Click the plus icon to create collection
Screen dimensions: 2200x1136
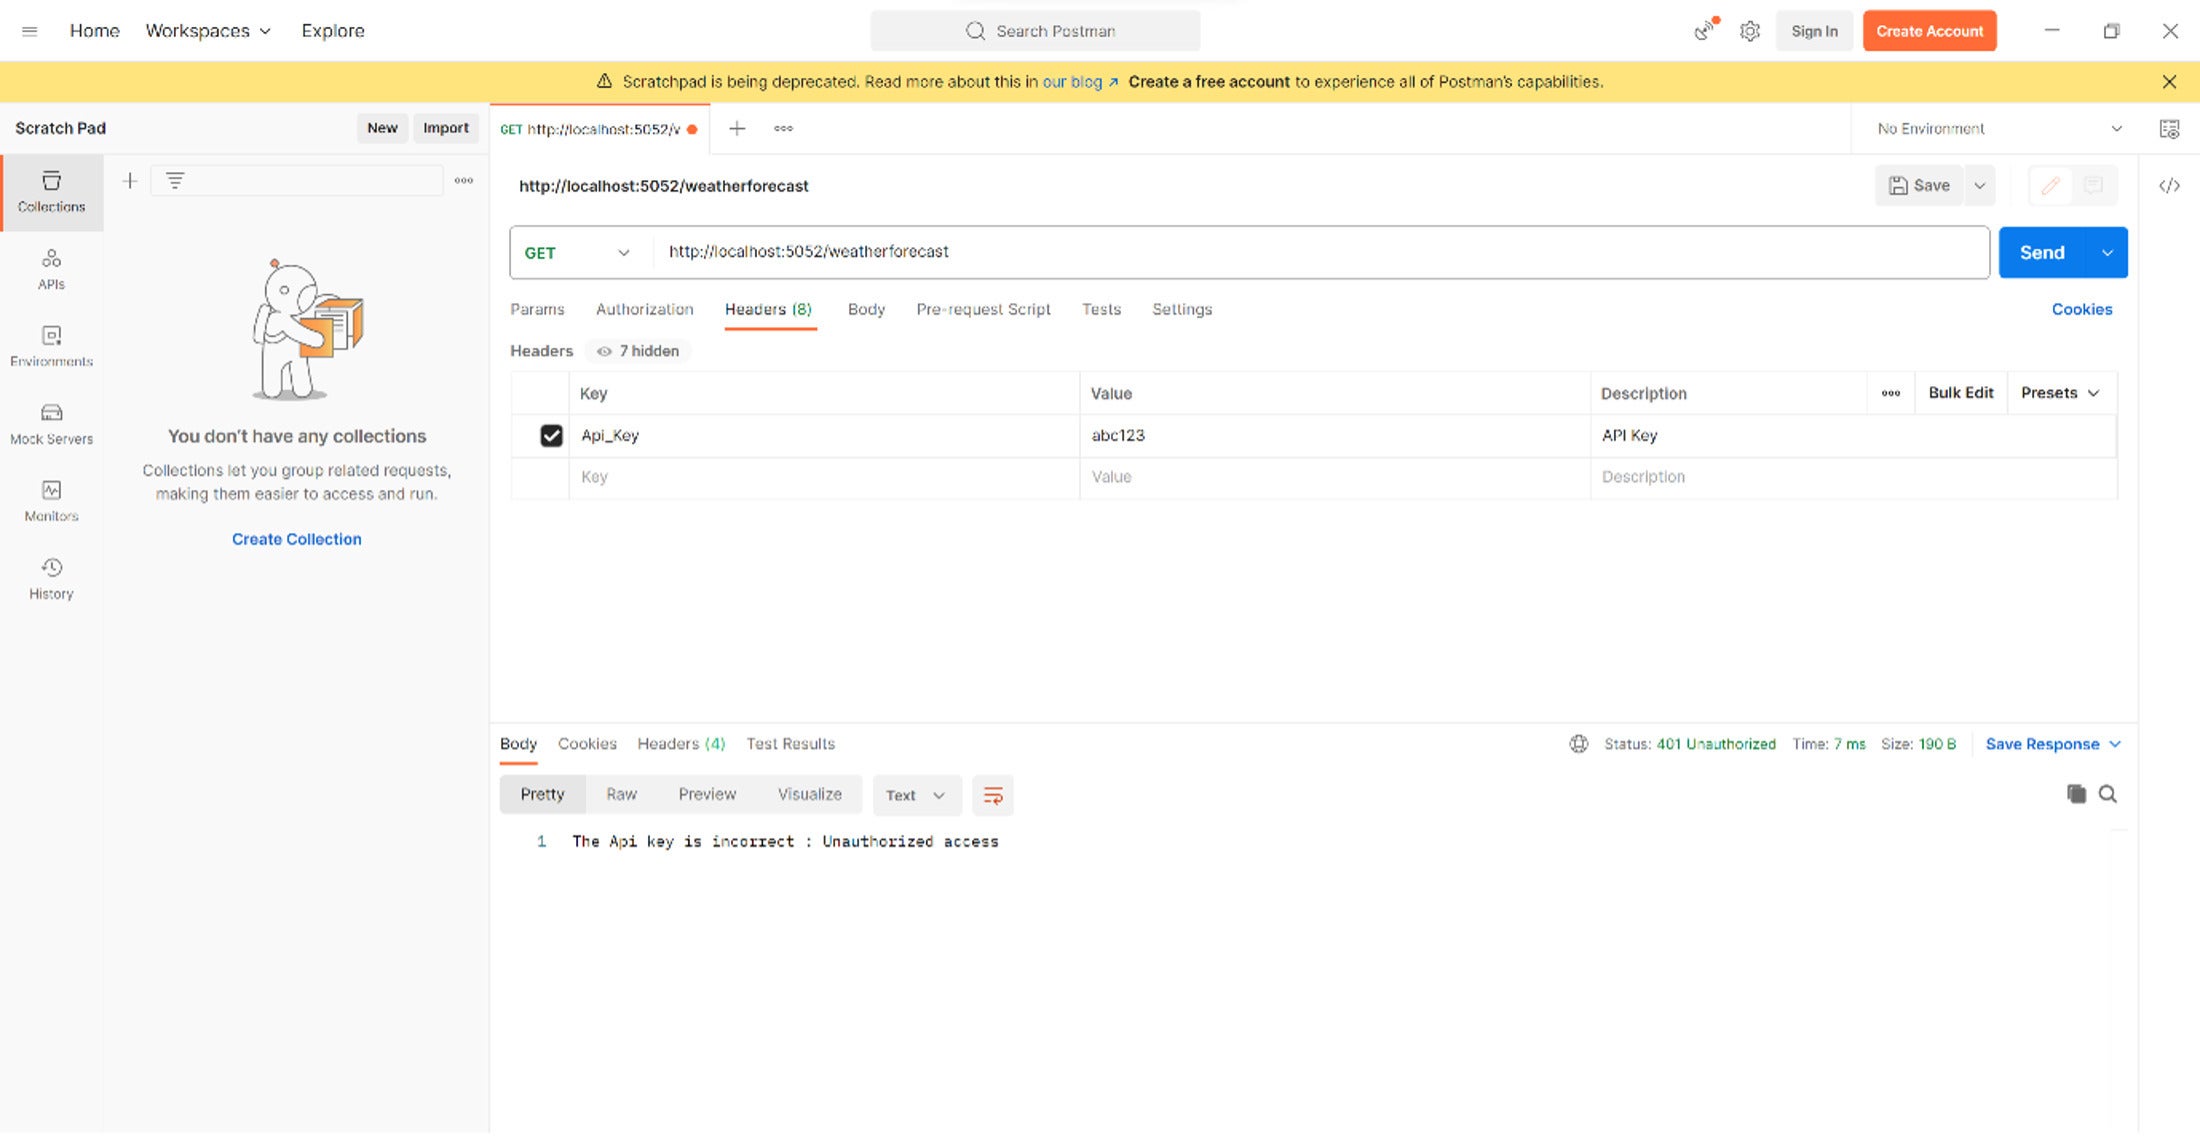coord(130,181)
